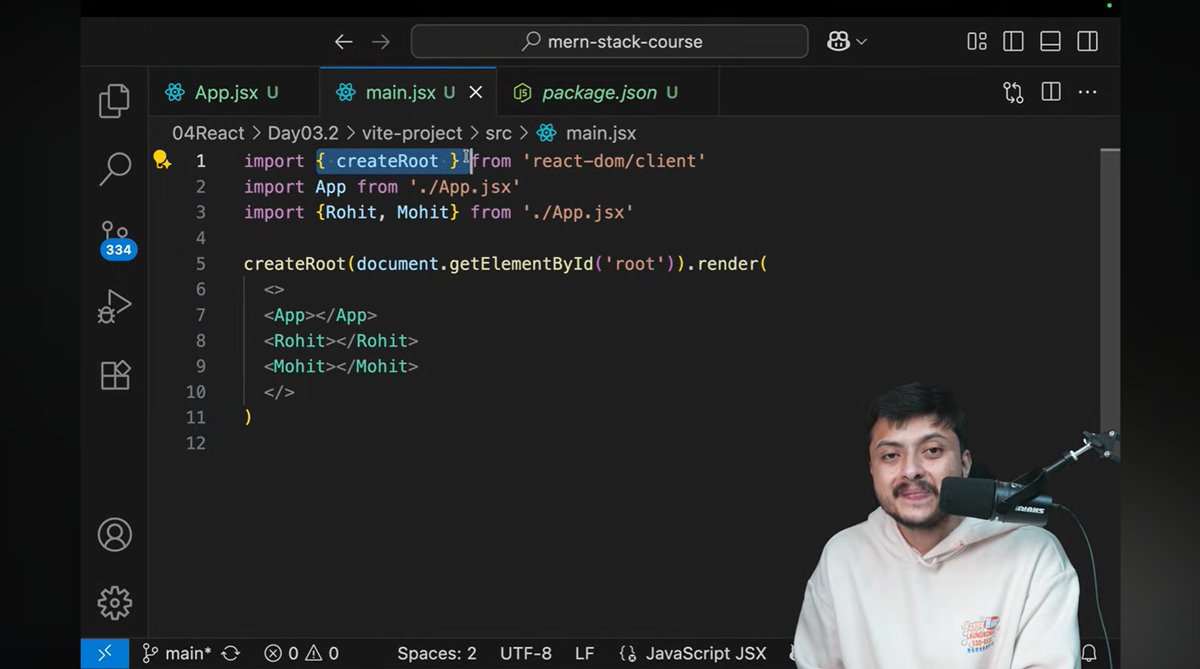1200x669 pixels.
Task: Toggle the secondary side bar
Action: coord(1087,41)
